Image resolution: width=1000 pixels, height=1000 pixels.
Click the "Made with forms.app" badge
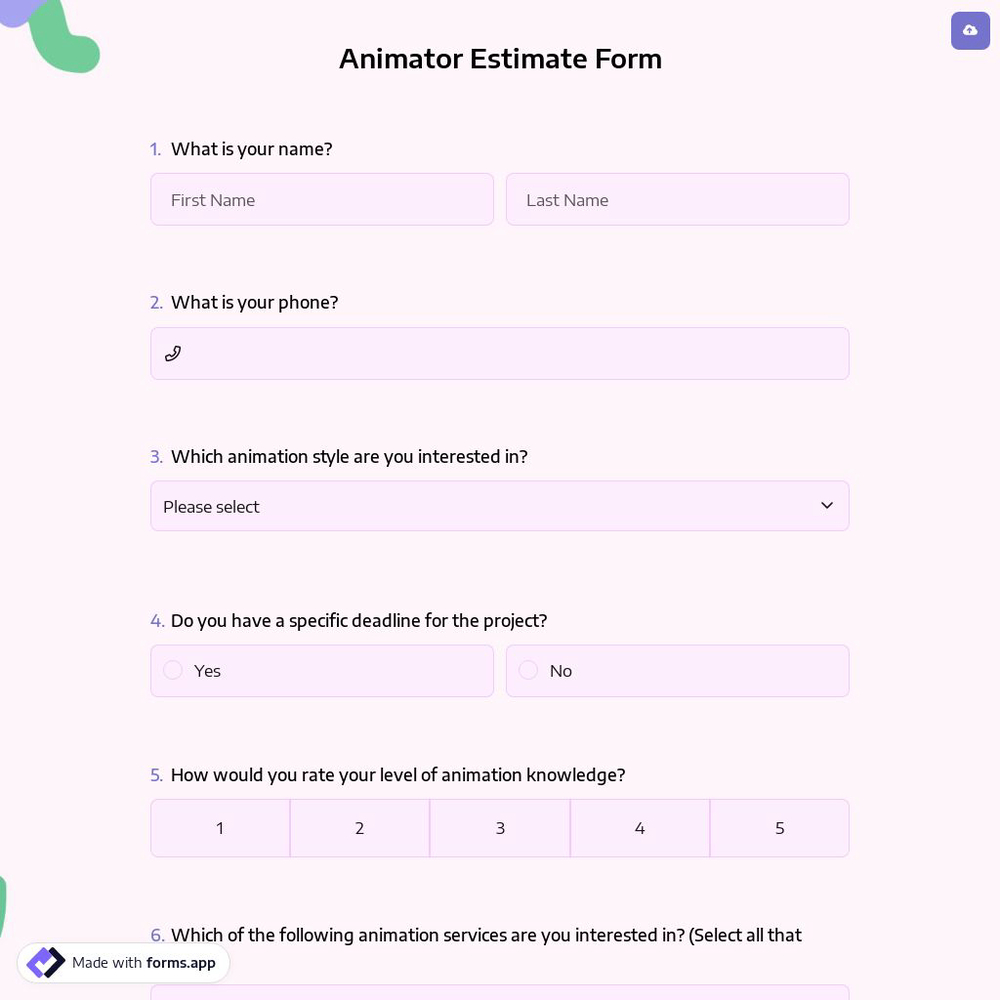tap(124, 962)
